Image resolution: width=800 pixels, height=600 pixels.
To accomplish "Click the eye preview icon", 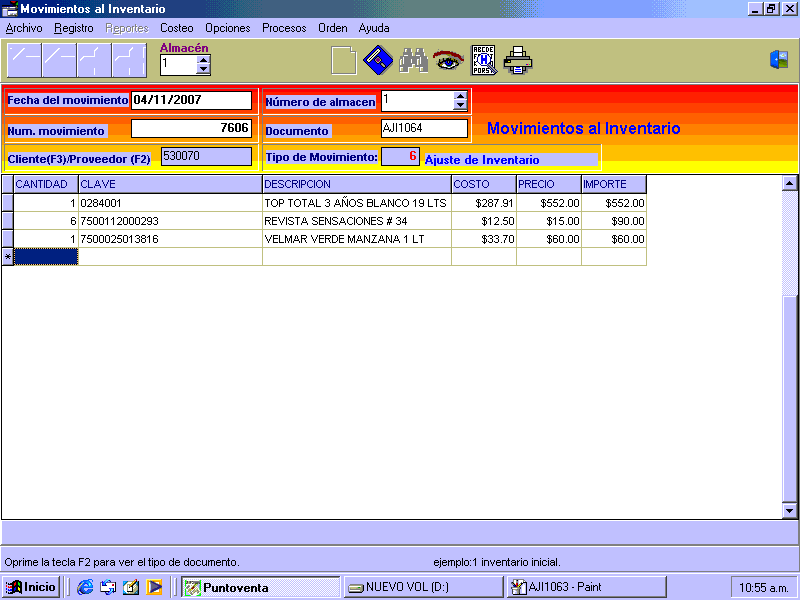I will (x=447, y=61).
